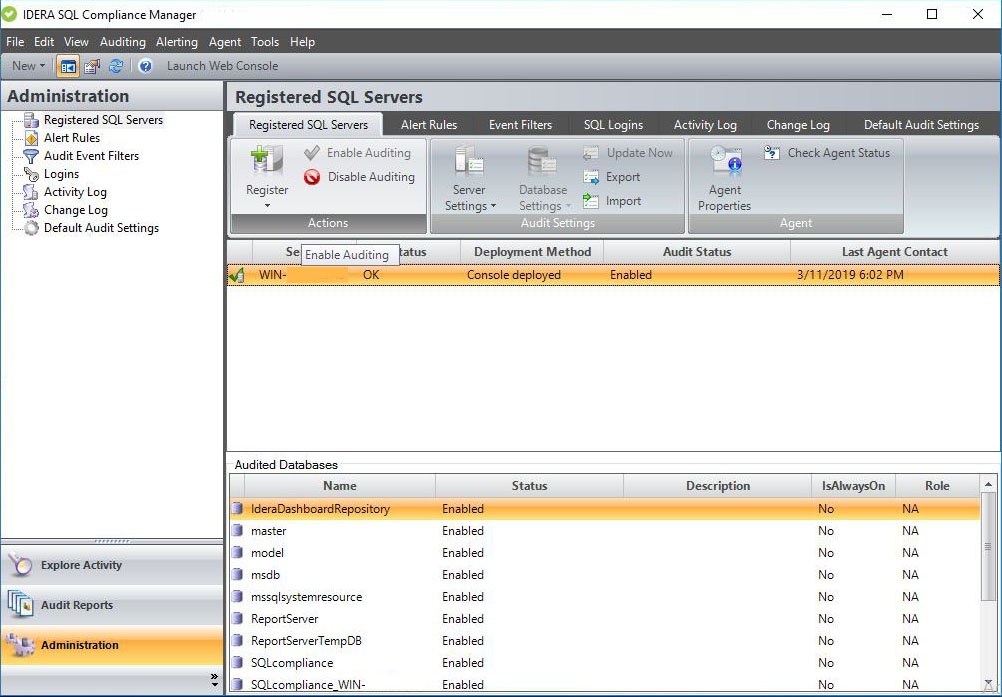
Task: Select the SQLcompliance database row
Action: pos(292,663)
